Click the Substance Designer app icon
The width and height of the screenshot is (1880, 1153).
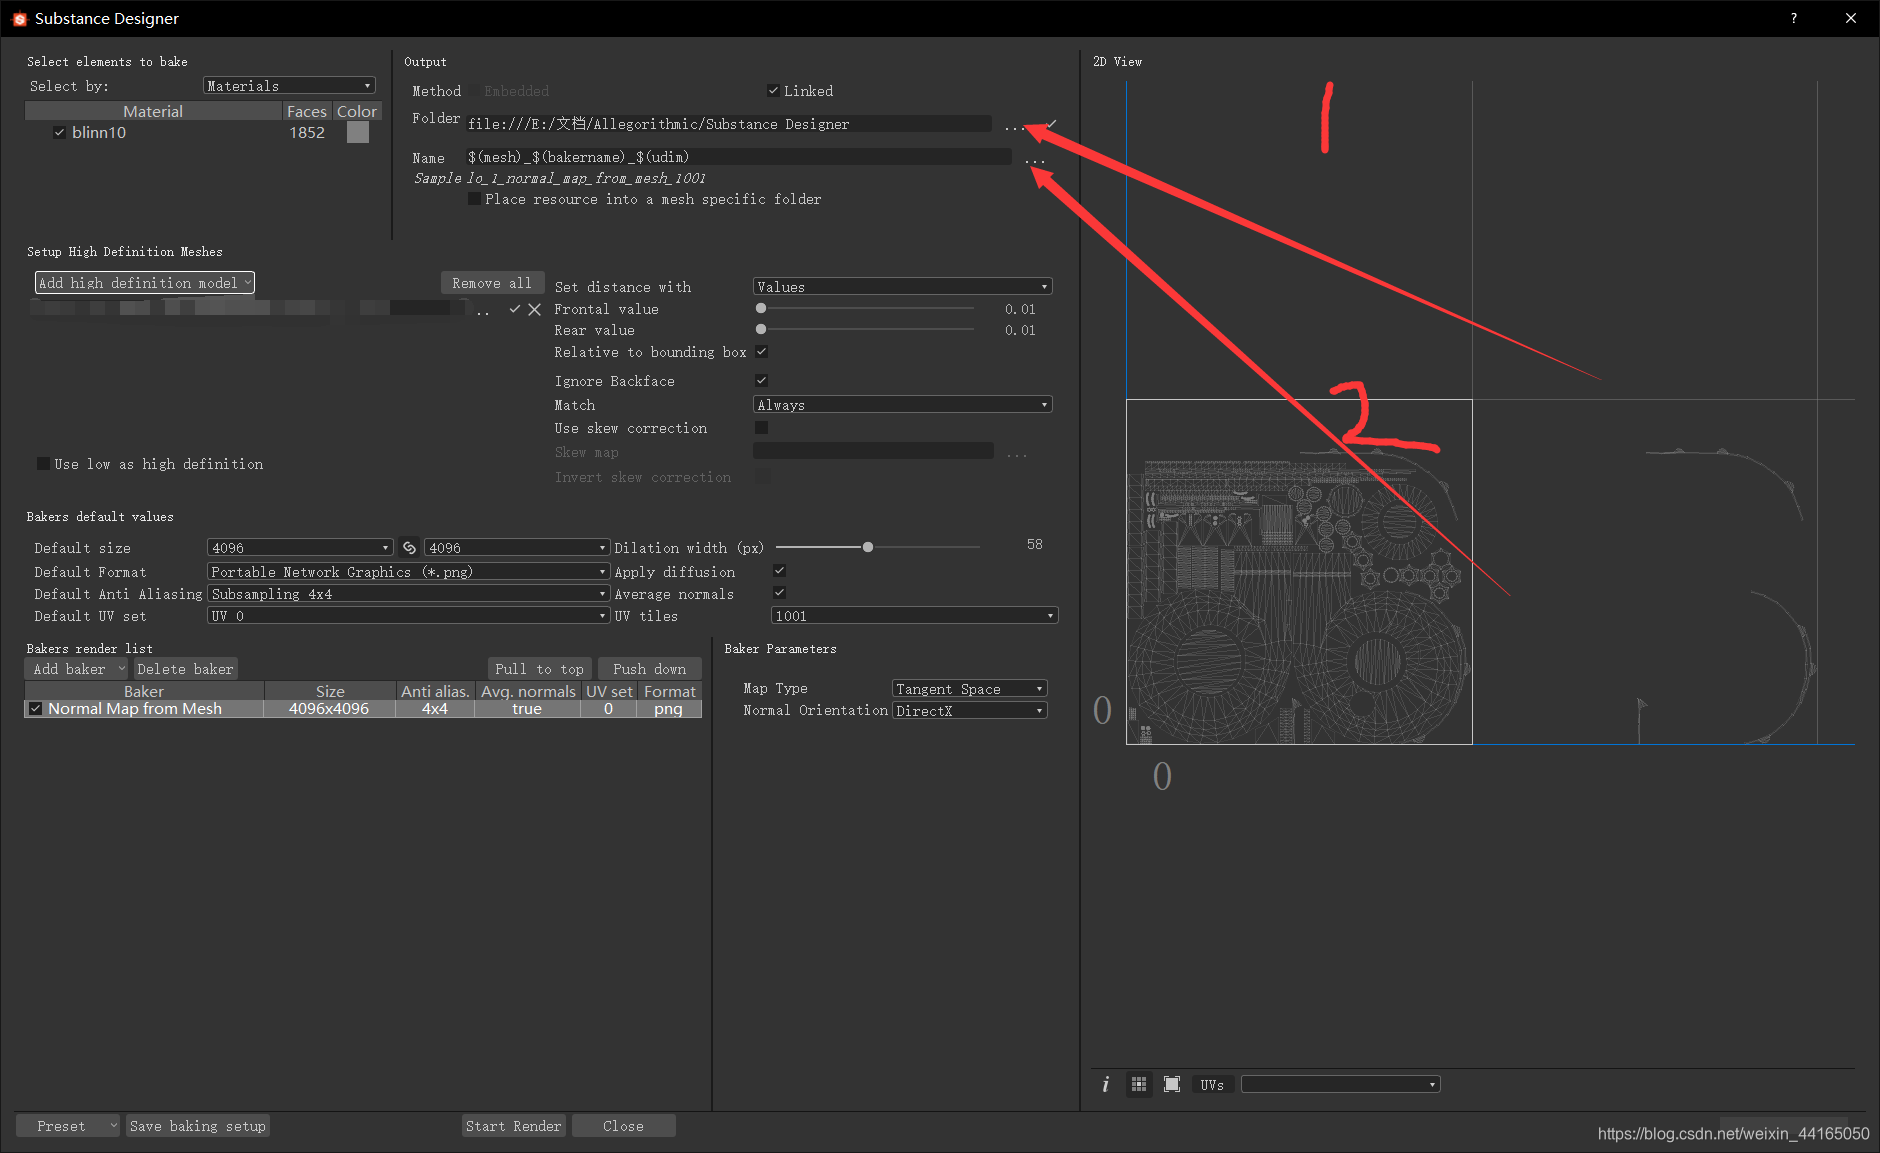[x=18, y=19]
